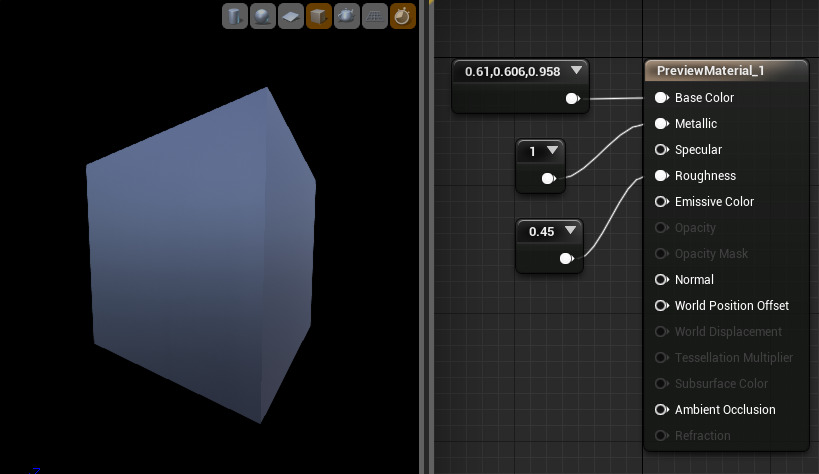Select the sphere preview shape

263,16
